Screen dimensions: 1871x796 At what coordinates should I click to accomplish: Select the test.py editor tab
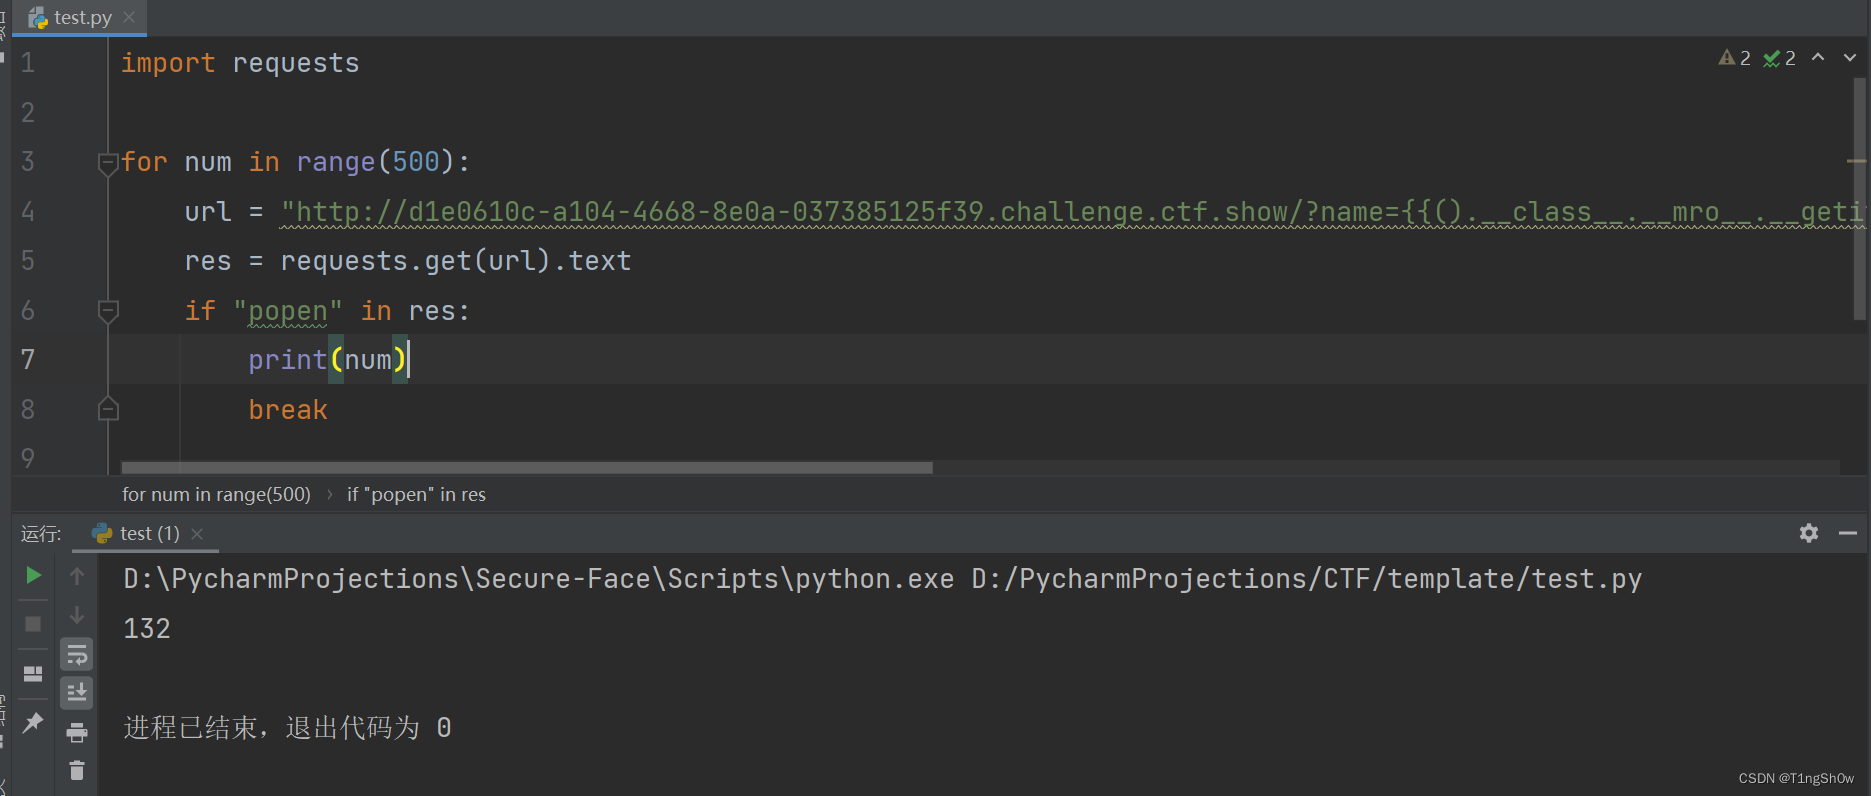[x=80, y=17]
